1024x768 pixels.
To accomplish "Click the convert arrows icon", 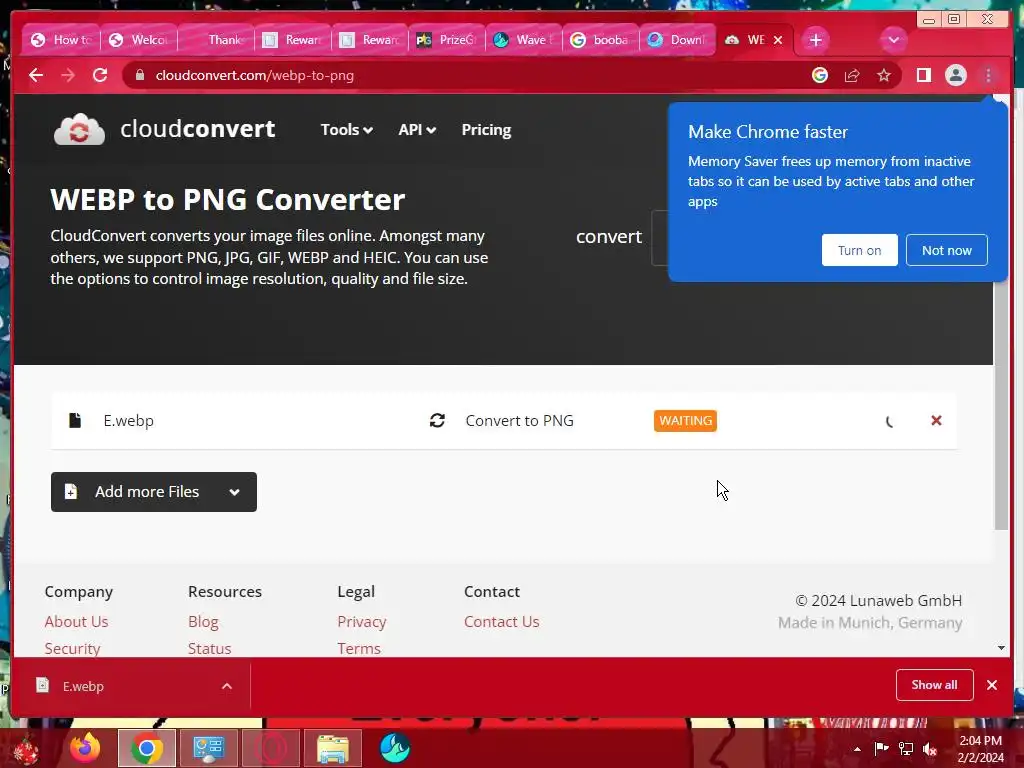I will click(437, 421).
